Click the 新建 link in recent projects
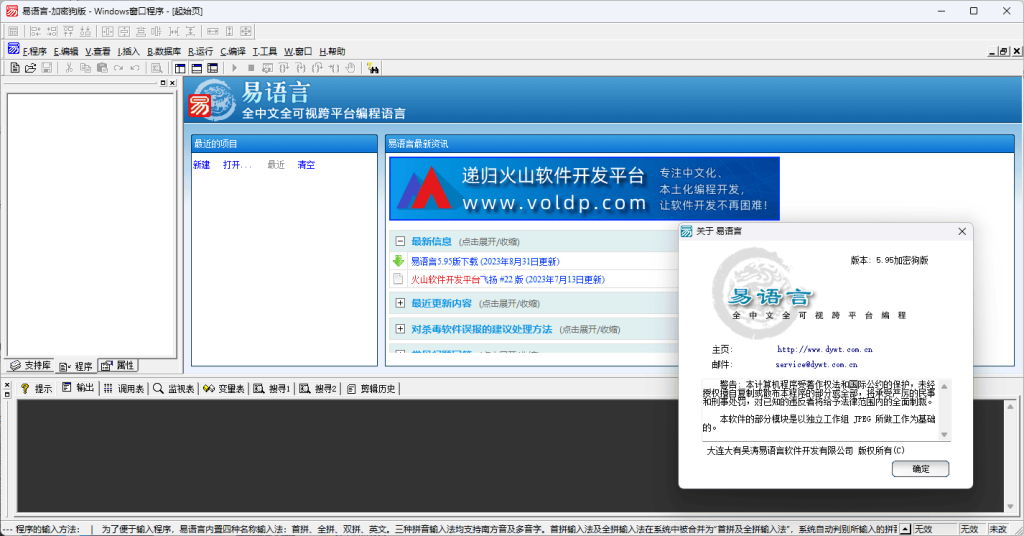Image resolution: width=1024 pixels, height=536 pixels. [x=201, y=165]
